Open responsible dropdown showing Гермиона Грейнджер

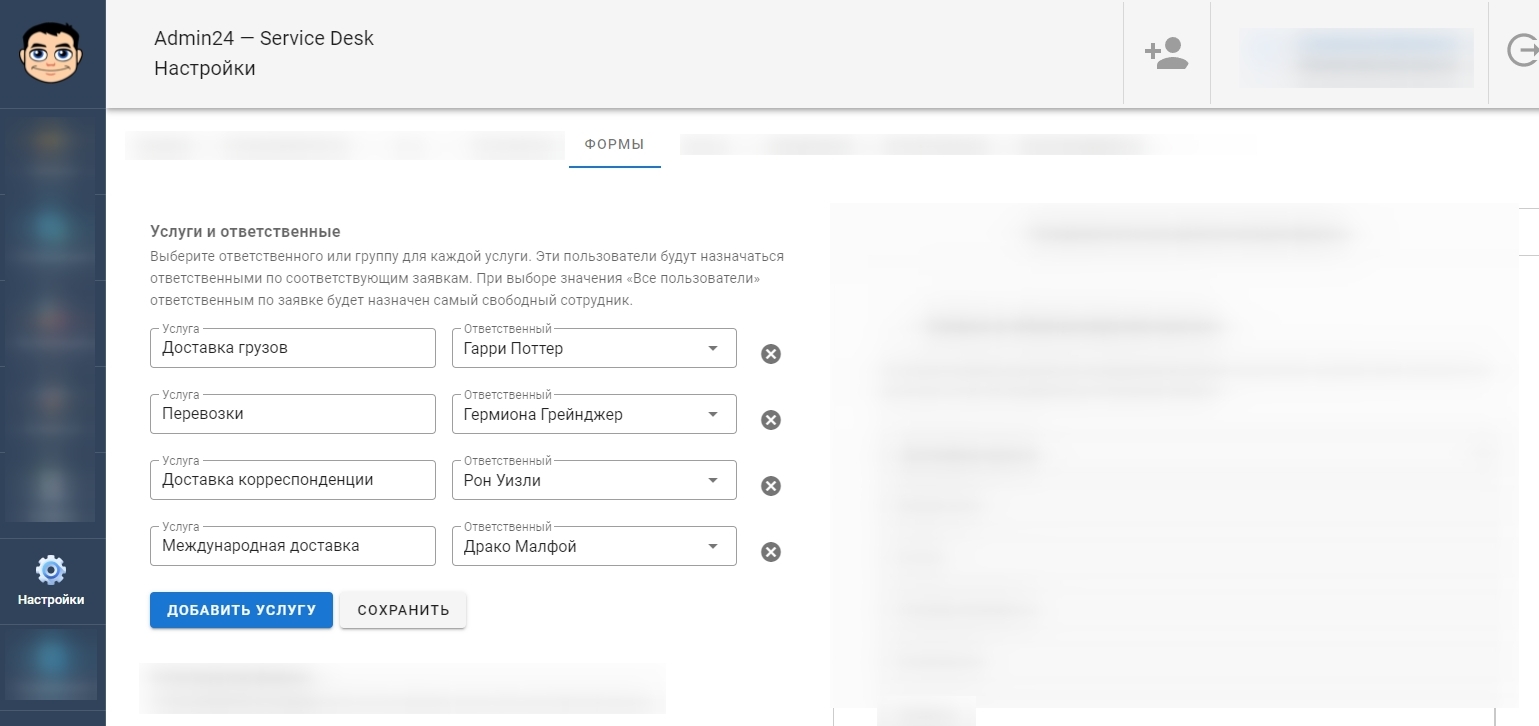coord(594,414)
